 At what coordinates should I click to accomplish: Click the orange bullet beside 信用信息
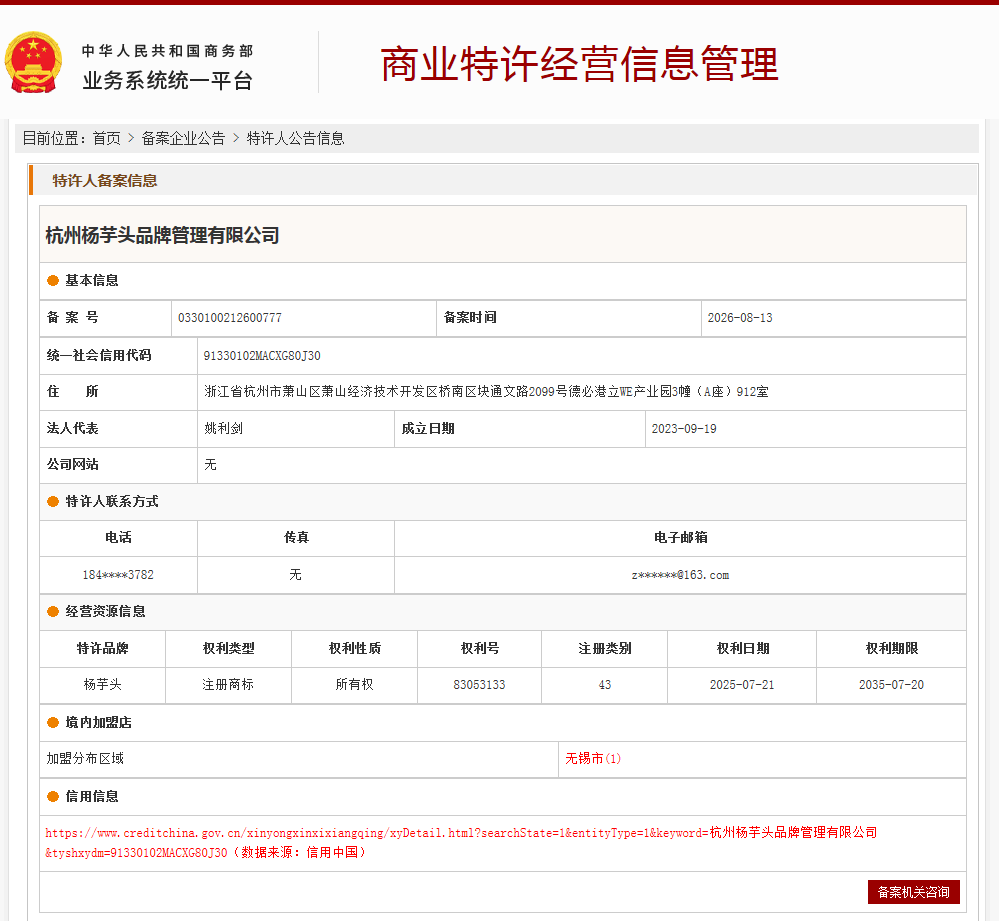coord(53,796)
